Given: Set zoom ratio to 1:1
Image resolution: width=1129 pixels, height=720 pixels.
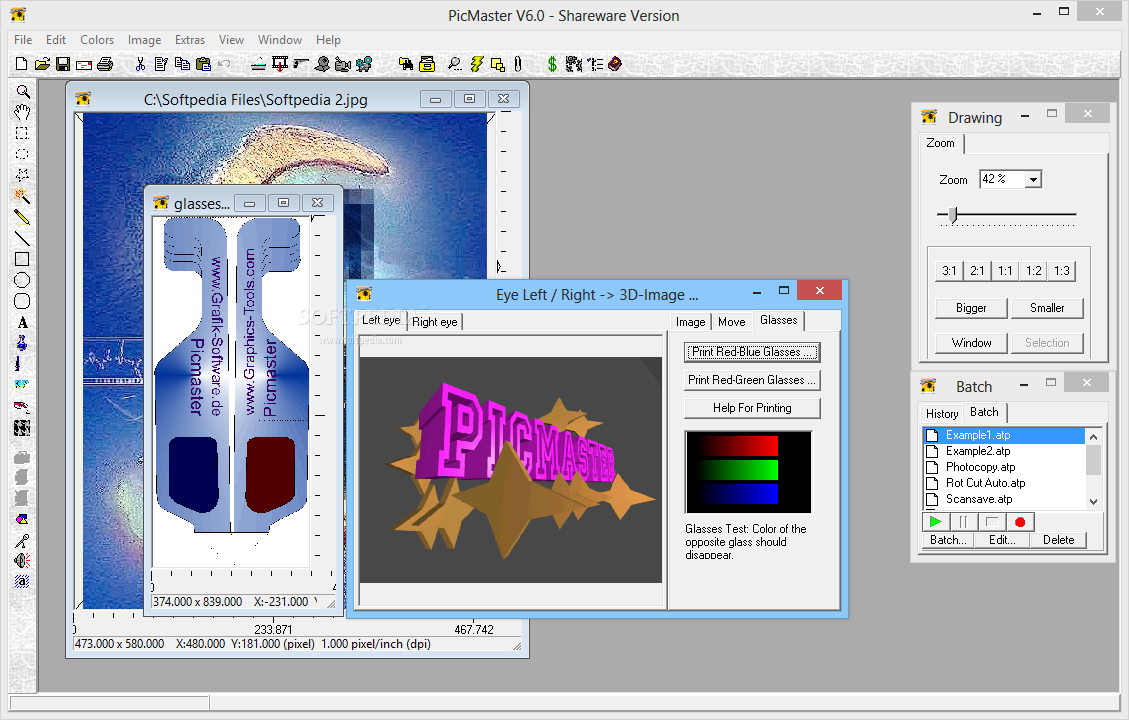Looking at the screenshot, I should pos(1005,271).
